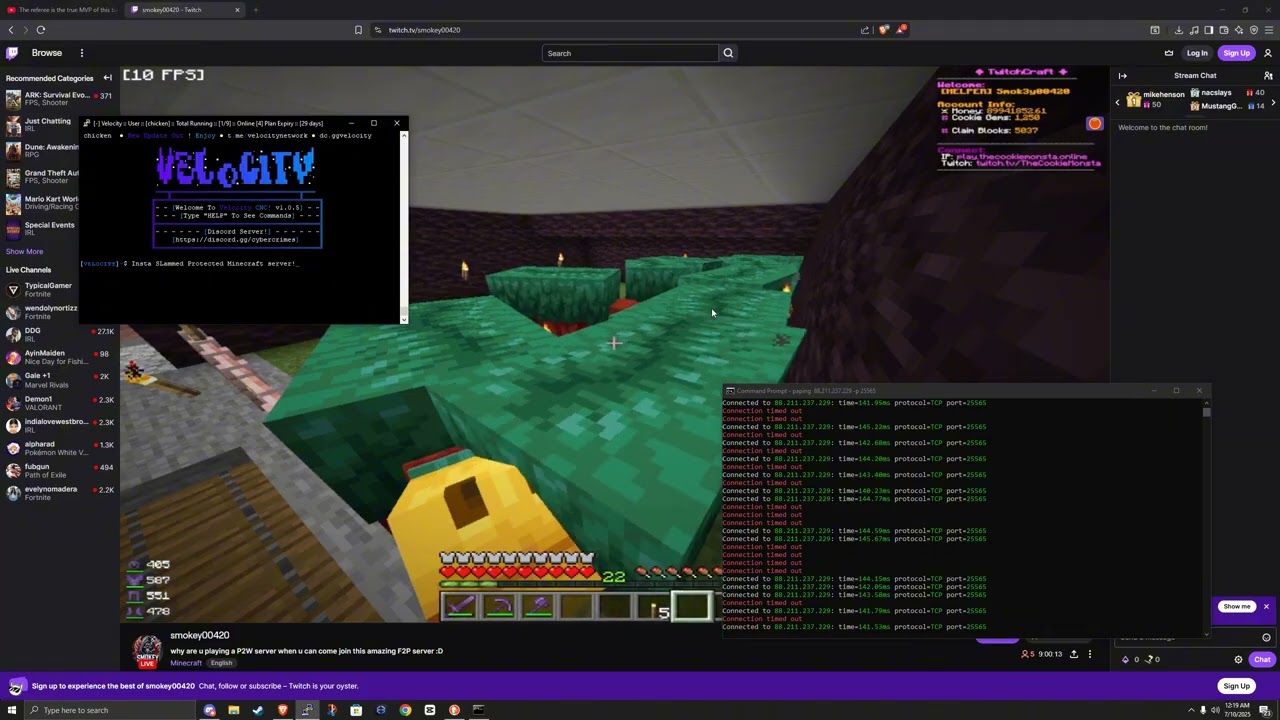Image resolution: width=1280 pixels, height=720 pixels.
Task: Open the user profile icon menu
Action: (x=1268, y=53)
